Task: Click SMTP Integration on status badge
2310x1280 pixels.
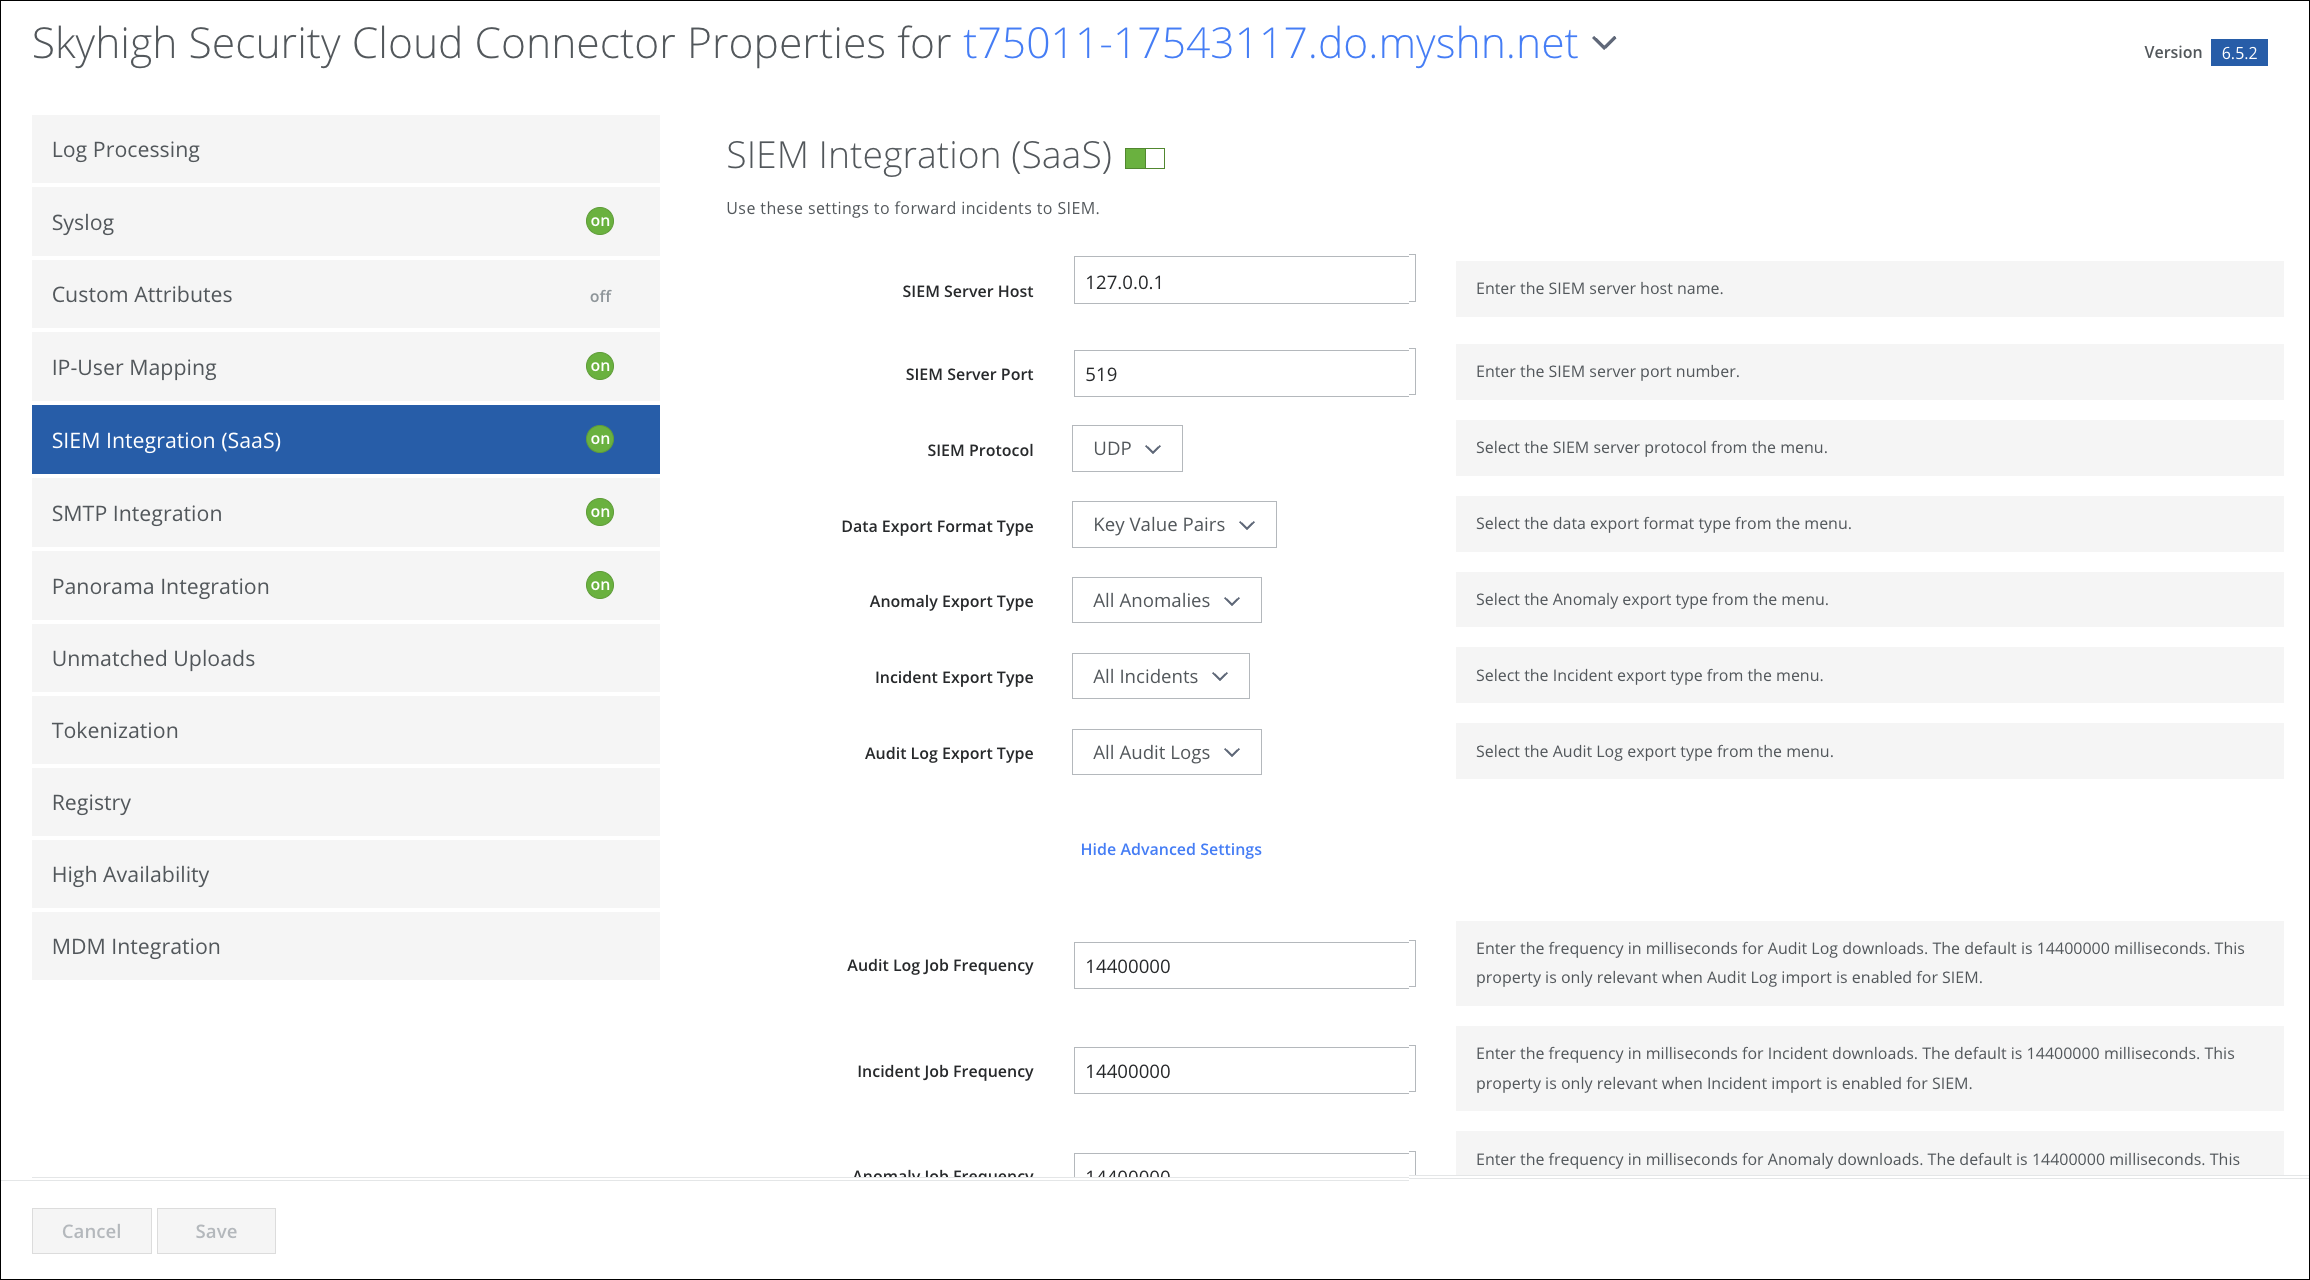Action: [600, 512]
